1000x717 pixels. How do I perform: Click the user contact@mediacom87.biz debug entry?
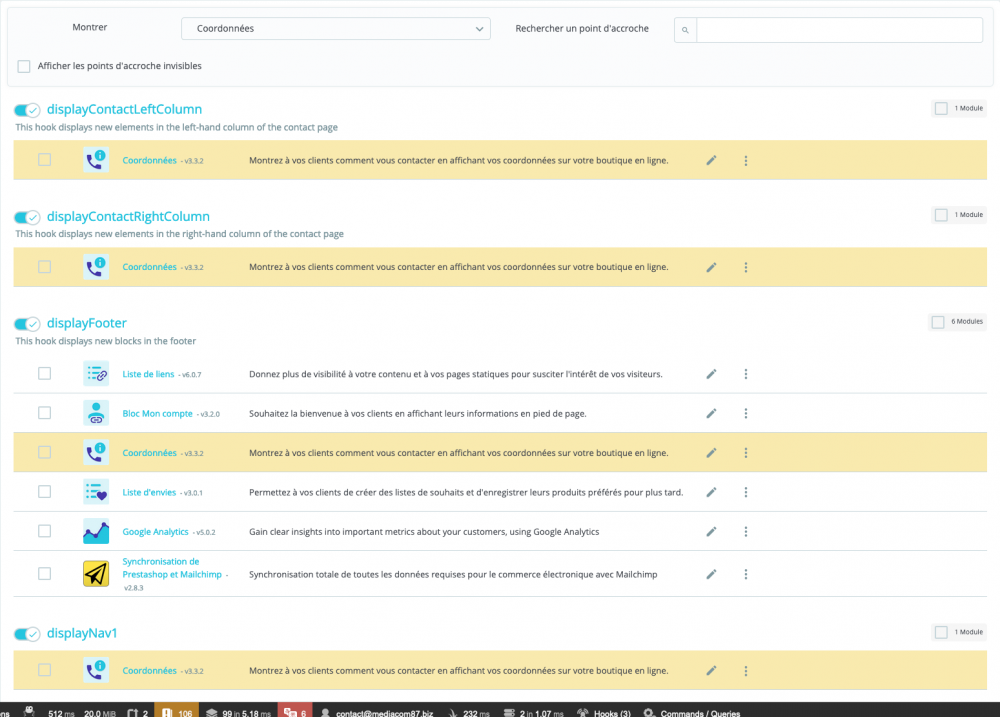click(377, 713)
